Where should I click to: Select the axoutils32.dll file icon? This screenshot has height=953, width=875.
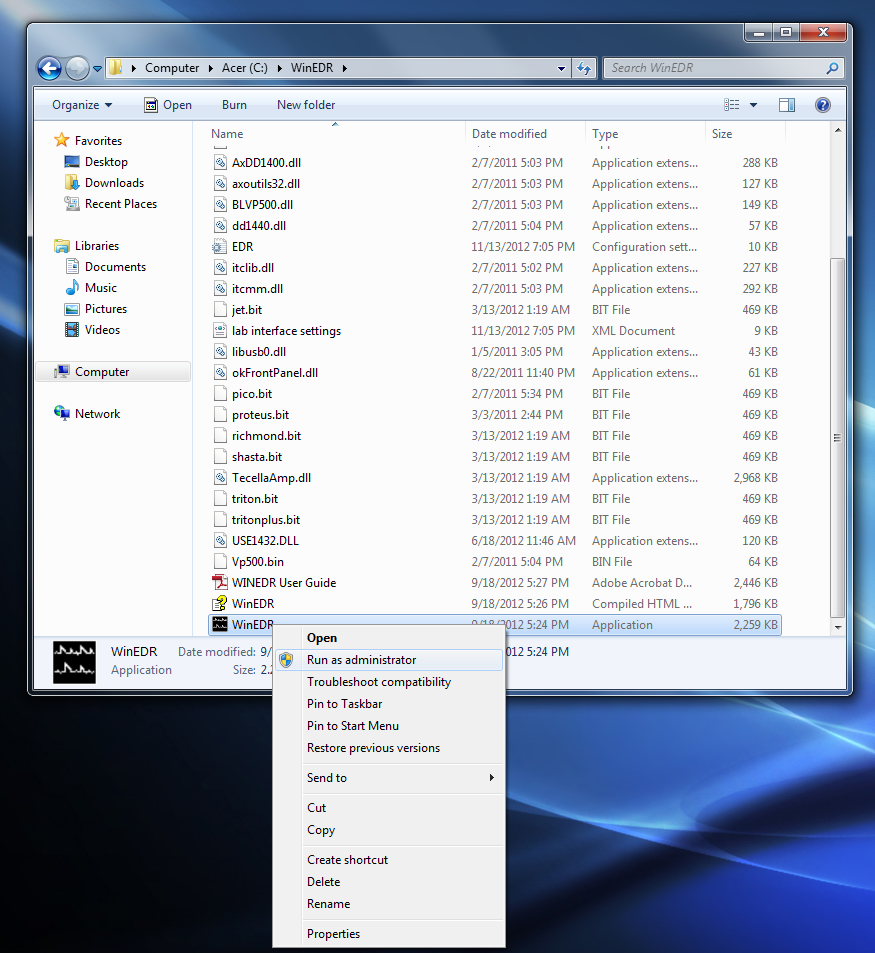click(x=220, y=184)
